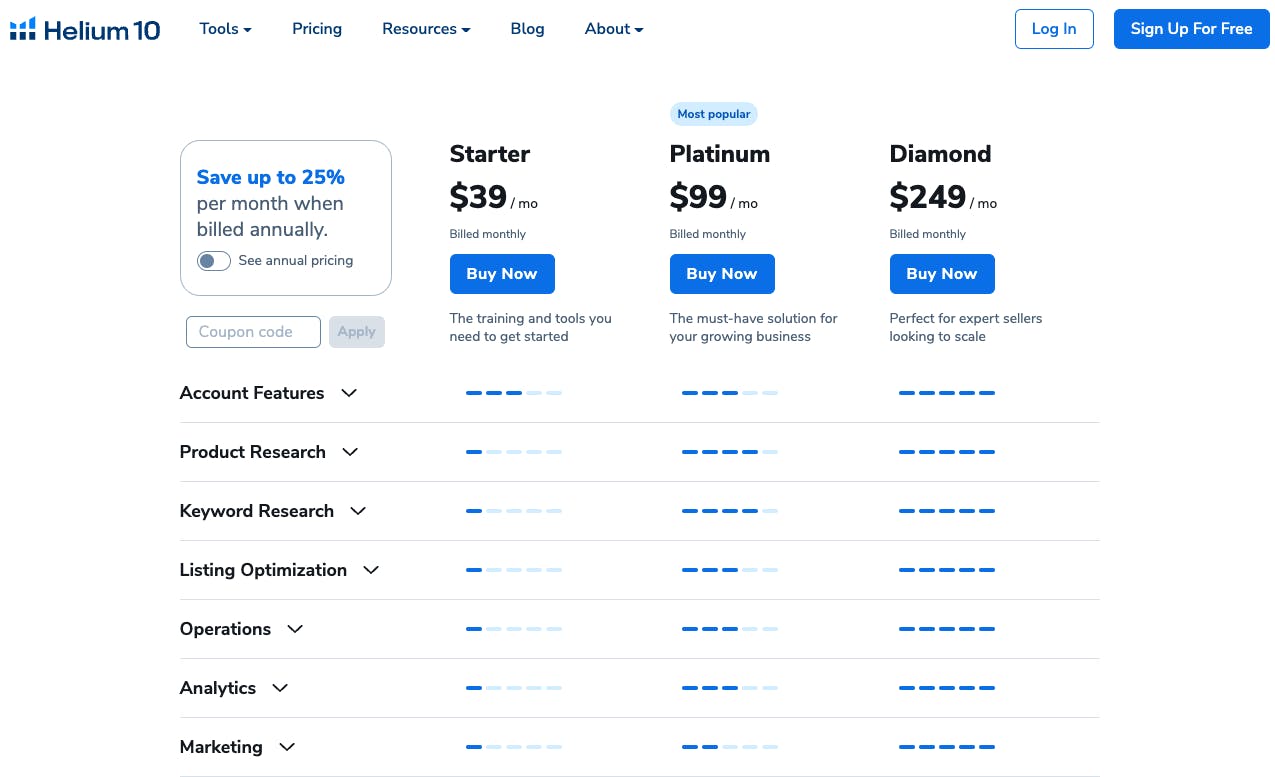Expand the Operations section chevron
1275x777 pixels.
point(295,629)
